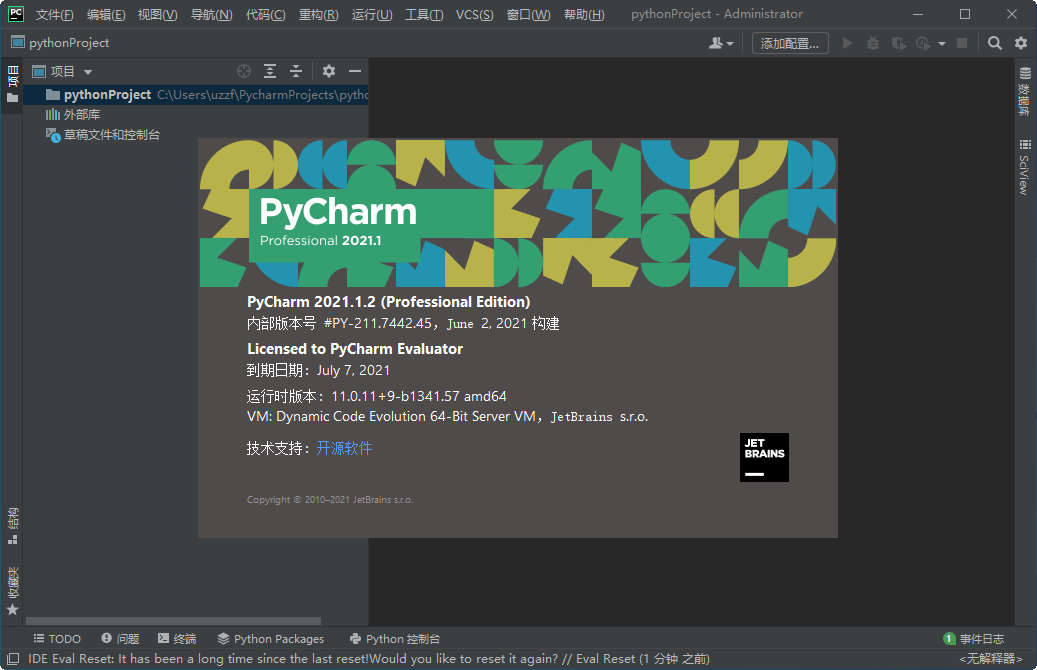Open the 终端 tool window tab
This screenshot has width=1037, height=670.
tap(177, 639)
